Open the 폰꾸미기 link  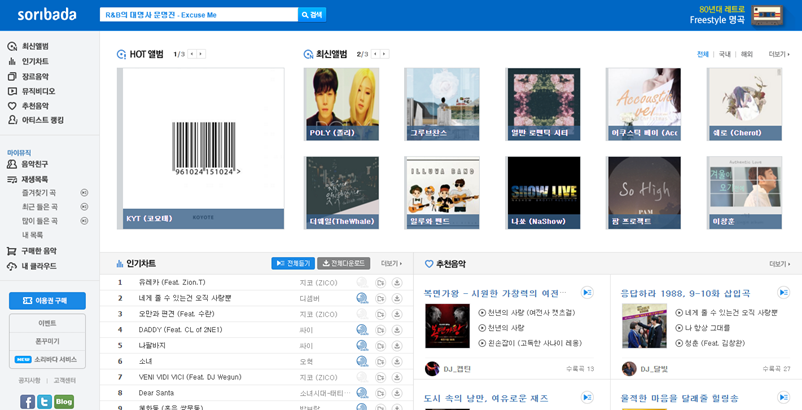tap(47, 341)
